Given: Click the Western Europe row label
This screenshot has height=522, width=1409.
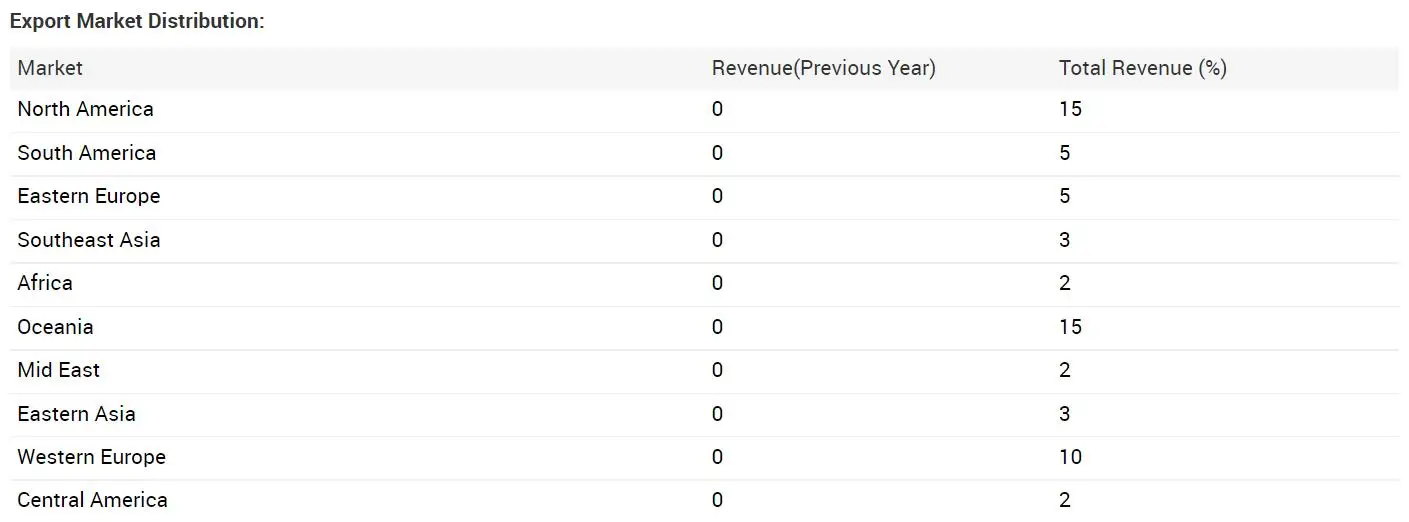Looking at the screenshot, I should [x=91, y=457].
